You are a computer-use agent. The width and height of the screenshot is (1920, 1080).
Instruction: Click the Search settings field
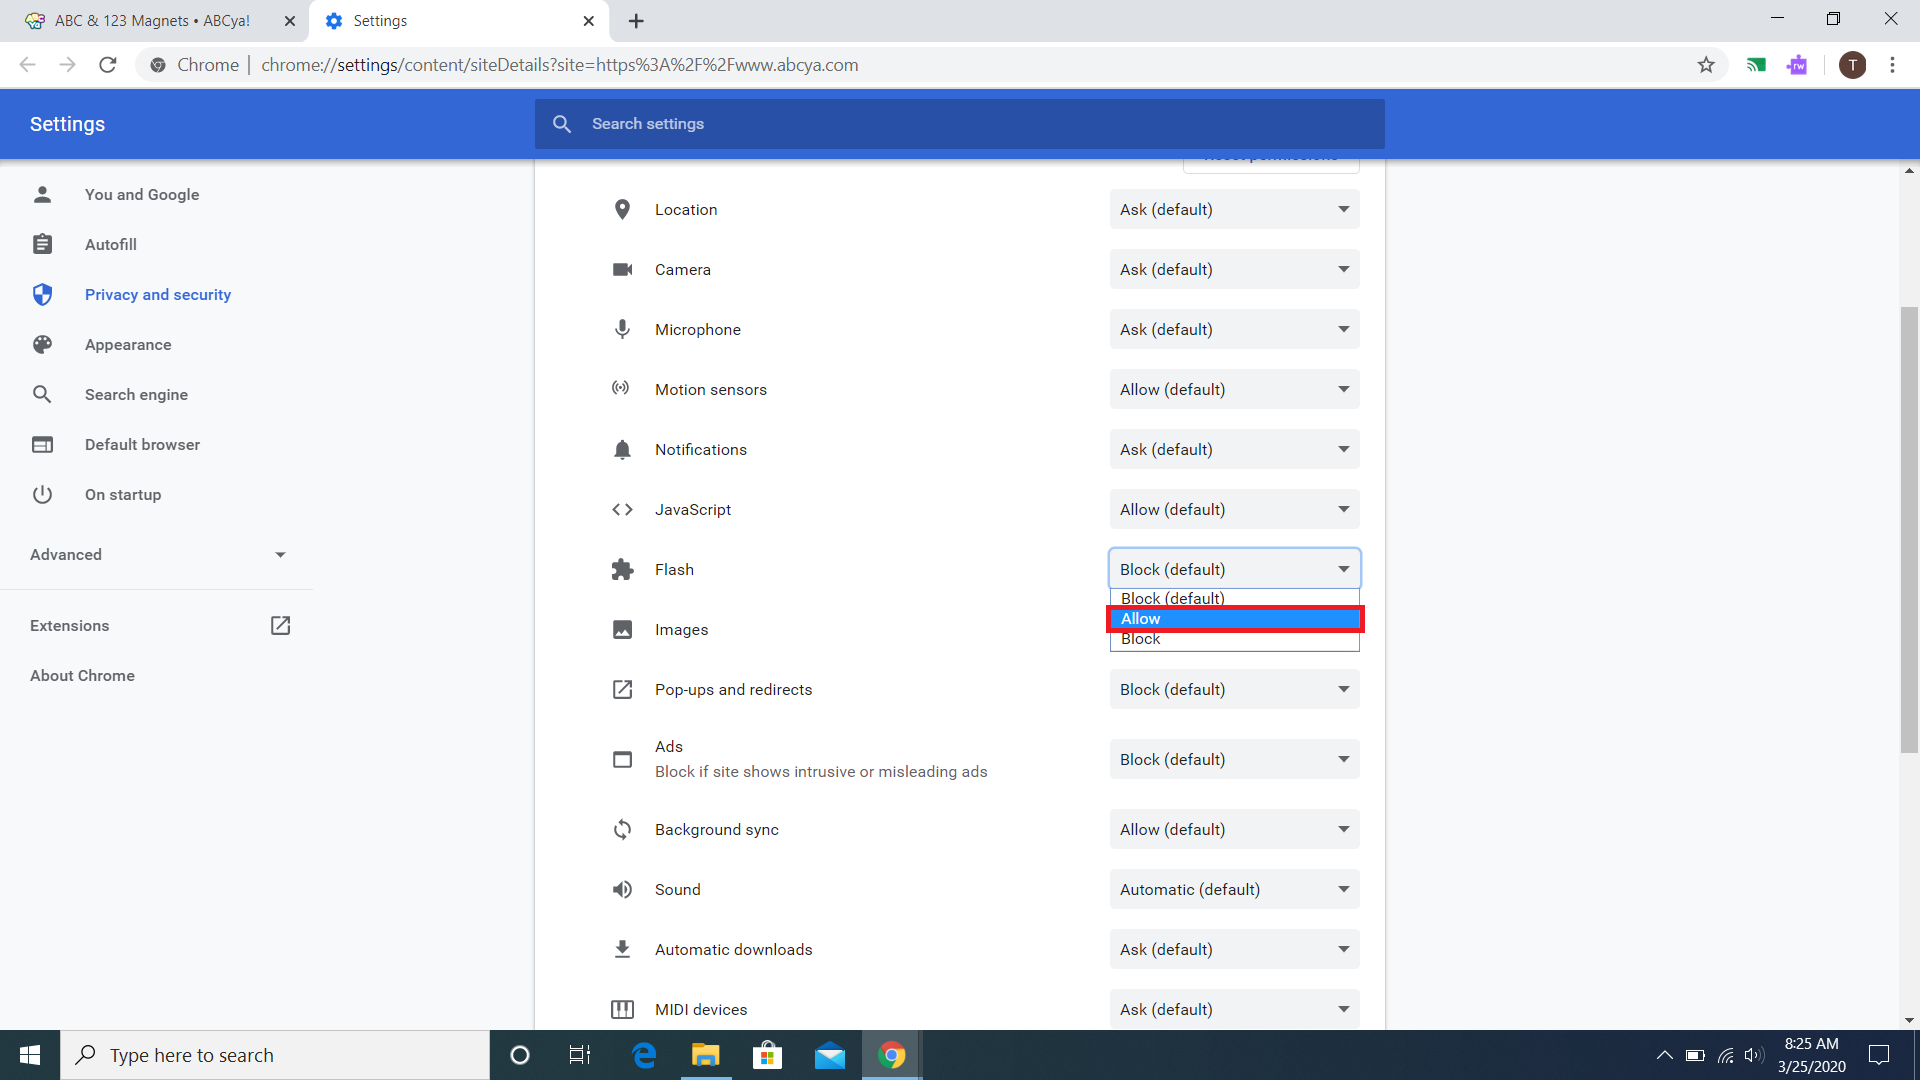pos(960,124)
